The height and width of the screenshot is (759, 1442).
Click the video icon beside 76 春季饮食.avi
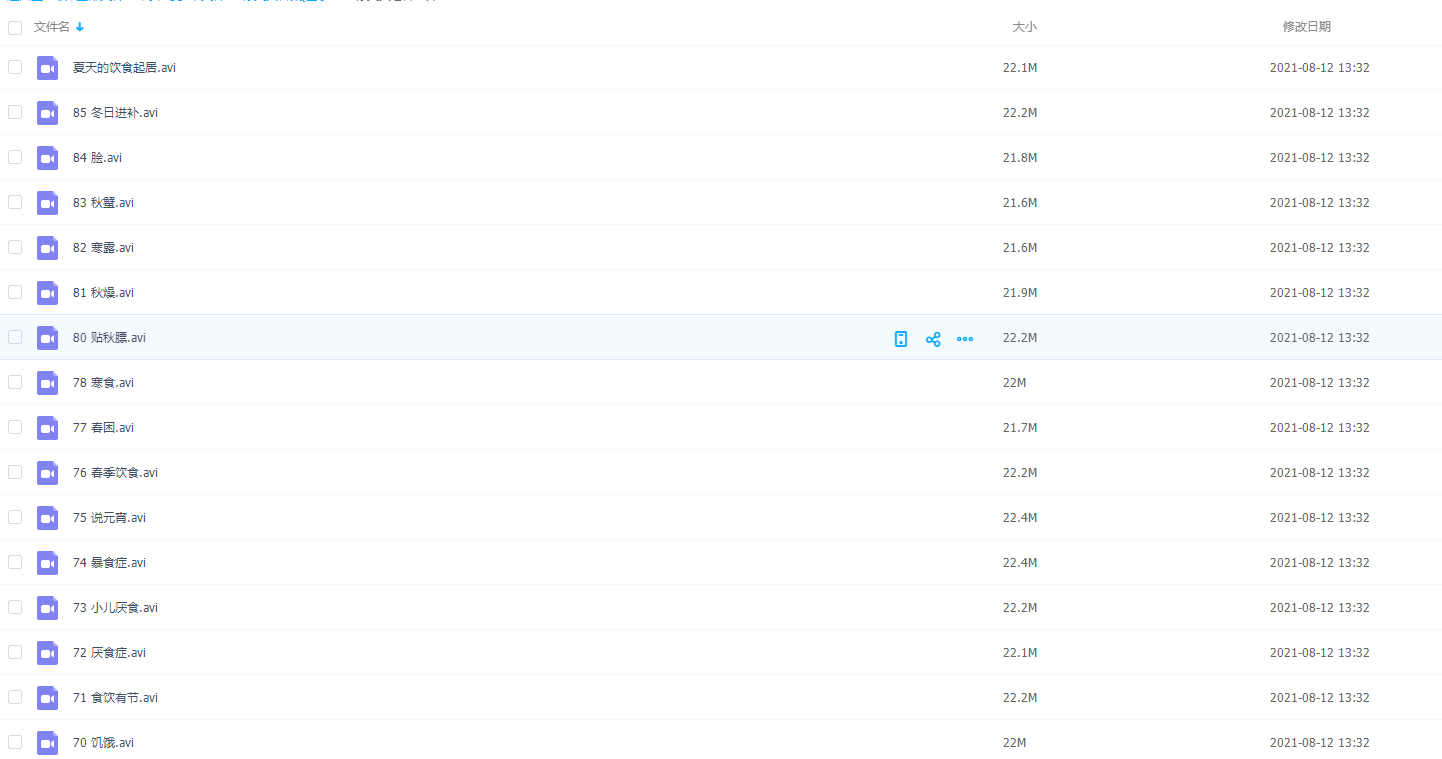47,473
